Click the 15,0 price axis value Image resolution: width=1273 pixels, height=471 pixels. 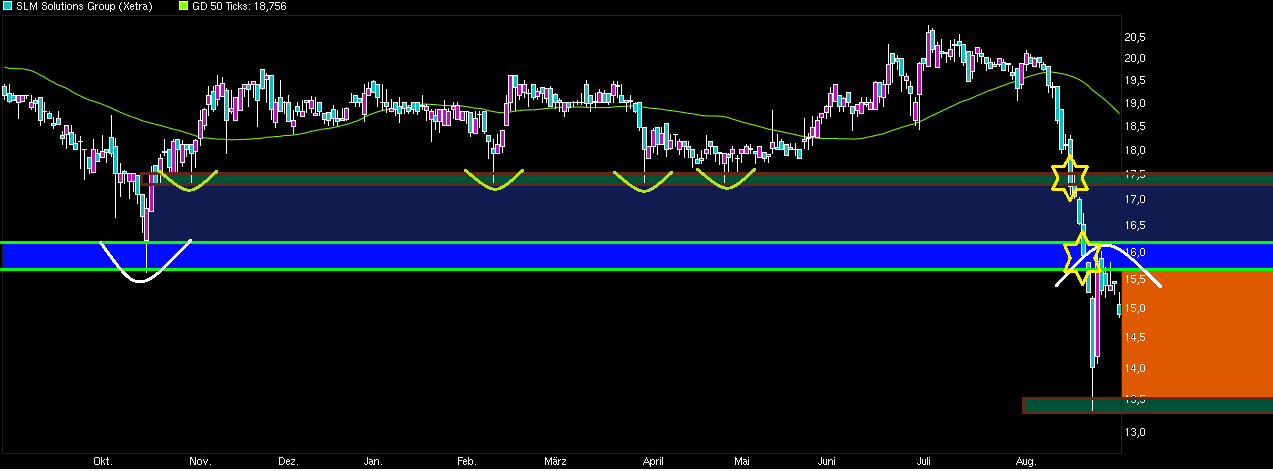click(x=1135, y=309)
